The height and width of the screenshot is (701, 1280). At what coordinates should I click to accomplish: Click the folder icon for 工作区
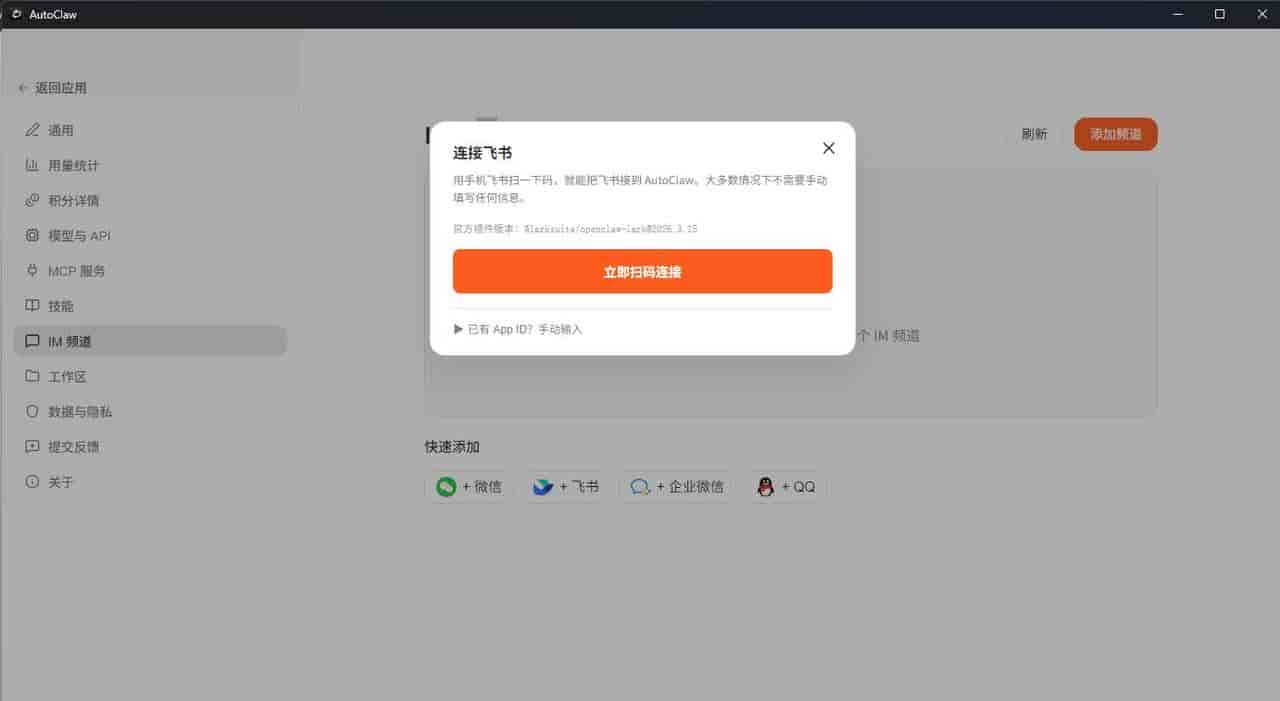32,377
